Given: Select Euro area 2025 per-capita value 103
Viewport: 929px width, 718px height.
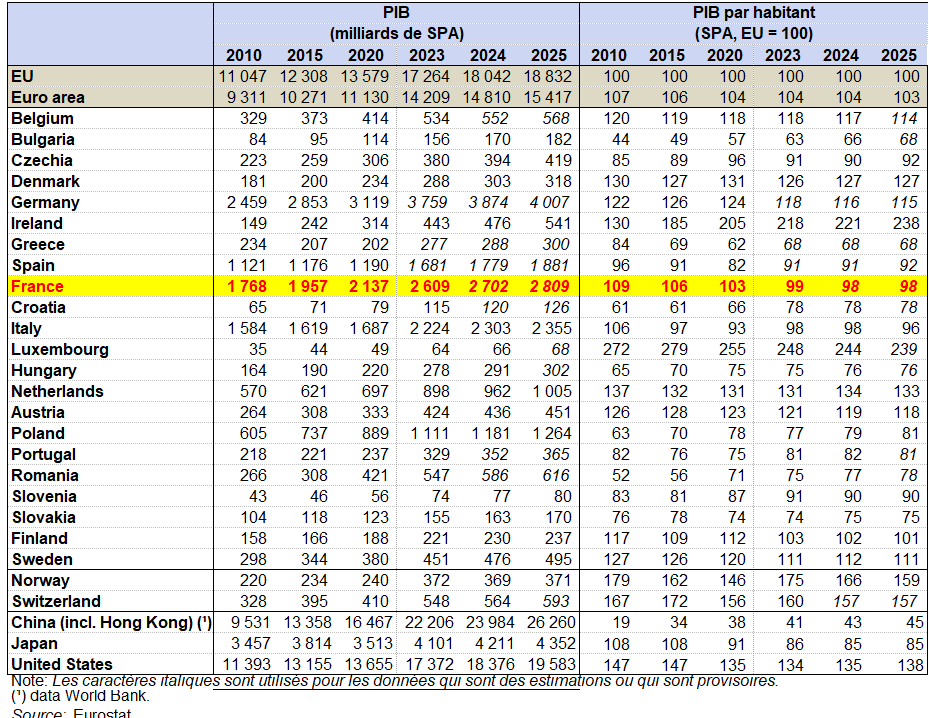Looking at the screenshot, I should click(906, 97).
